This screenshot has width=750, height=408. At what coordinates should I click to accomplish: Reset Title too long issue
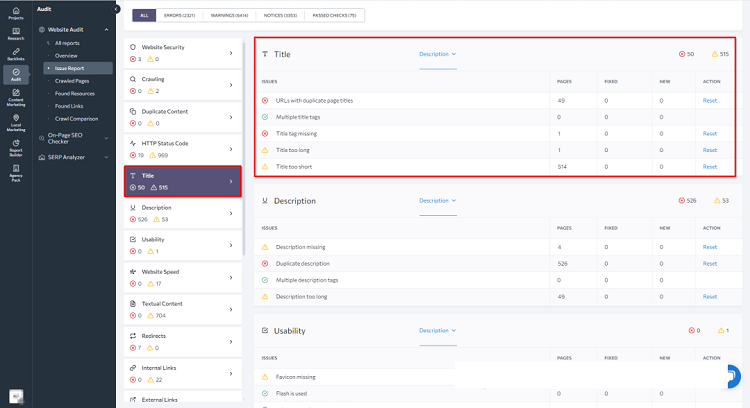coord(710,150)
